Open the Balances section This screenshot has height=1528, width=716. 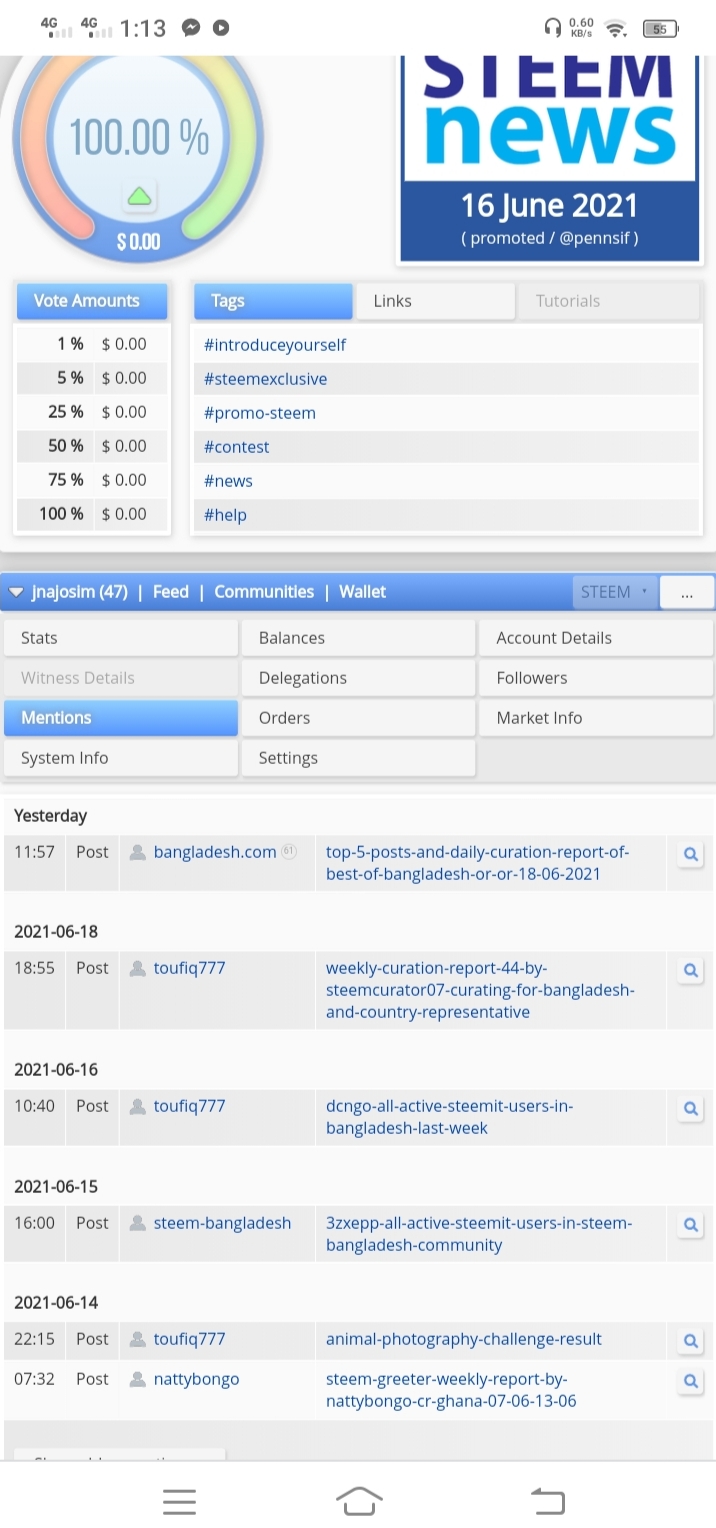358,638
